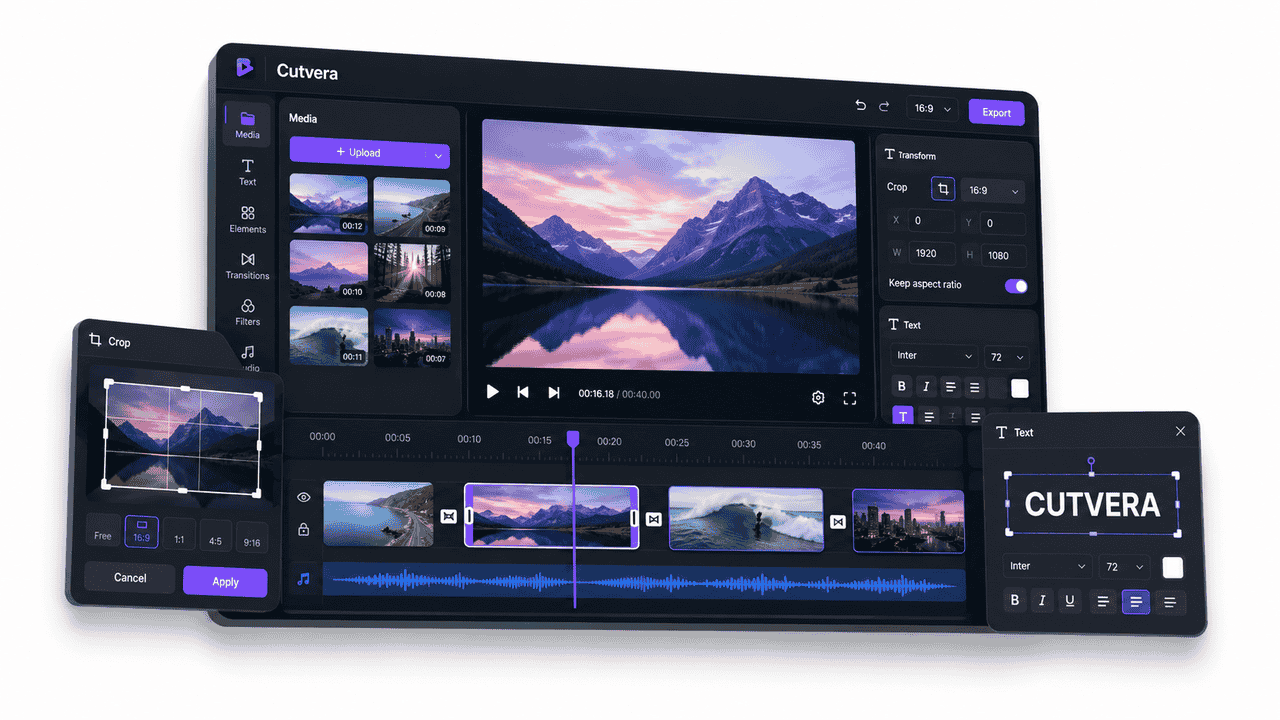Select the highlighted mountain lake clip on timeline
Screen dimensions: 1280x720
[x=551, y=516]
